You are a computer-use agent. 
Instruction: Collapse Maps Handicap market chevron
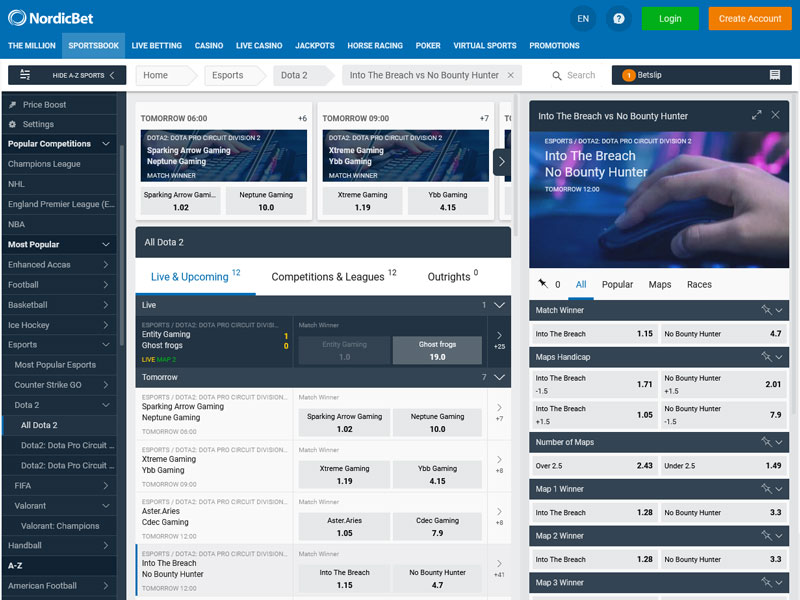779,357
